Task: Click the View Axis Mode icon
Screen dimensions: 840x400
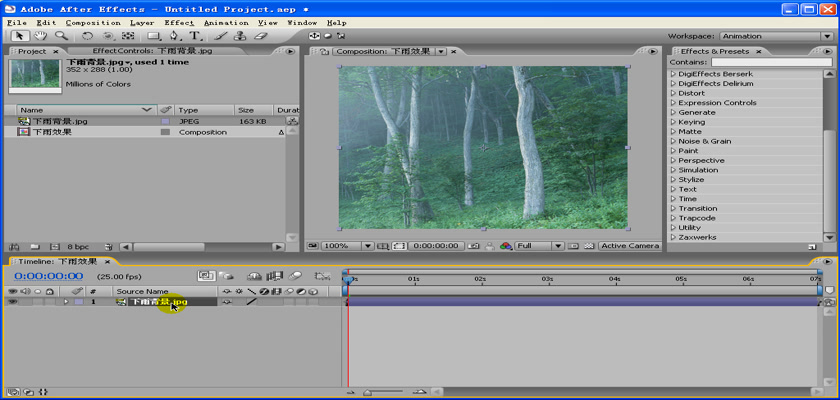Action: coord(340,36)
